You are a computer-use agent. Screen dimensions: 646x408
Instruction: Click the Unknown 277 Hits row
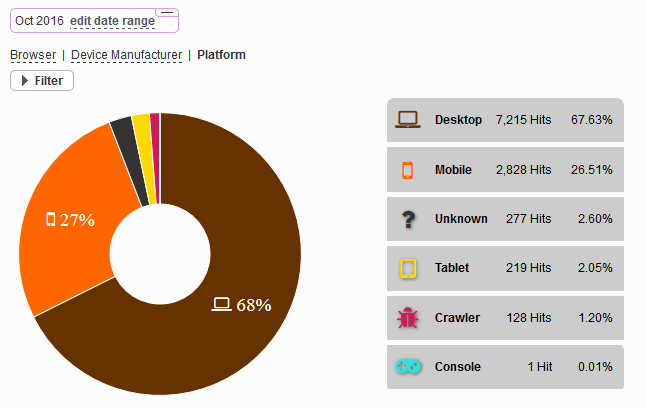[x=505, y=219]
